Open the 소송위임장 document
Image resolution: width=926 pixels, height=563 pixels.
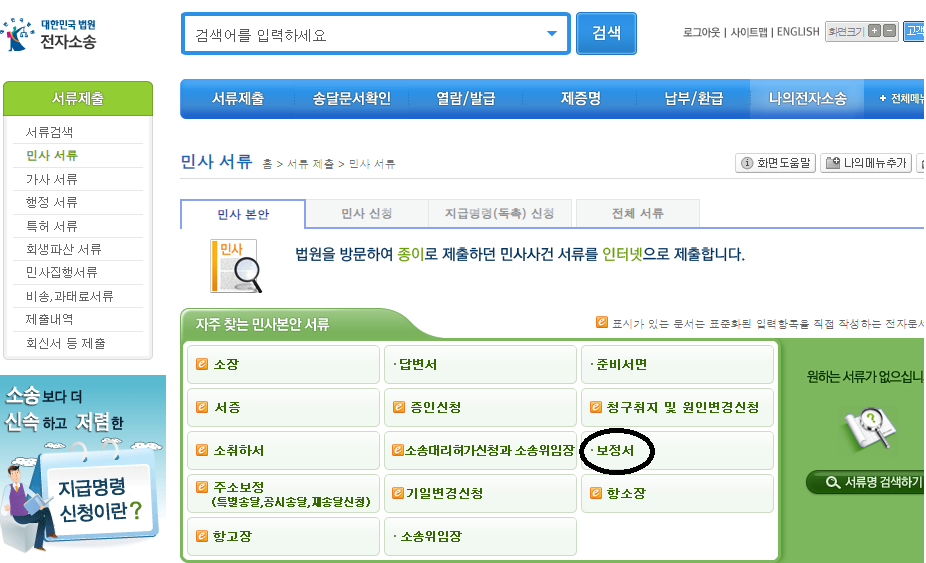[480, 536]
